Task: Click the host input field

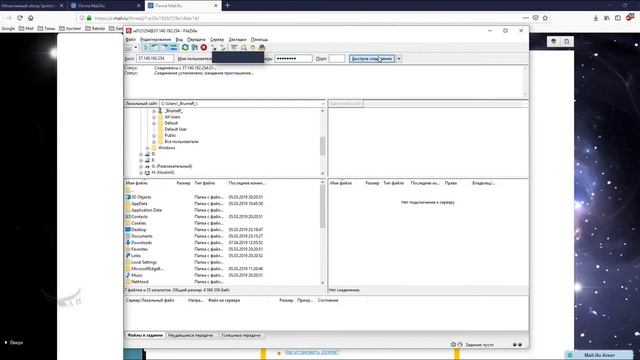Action: click(155, 59)
